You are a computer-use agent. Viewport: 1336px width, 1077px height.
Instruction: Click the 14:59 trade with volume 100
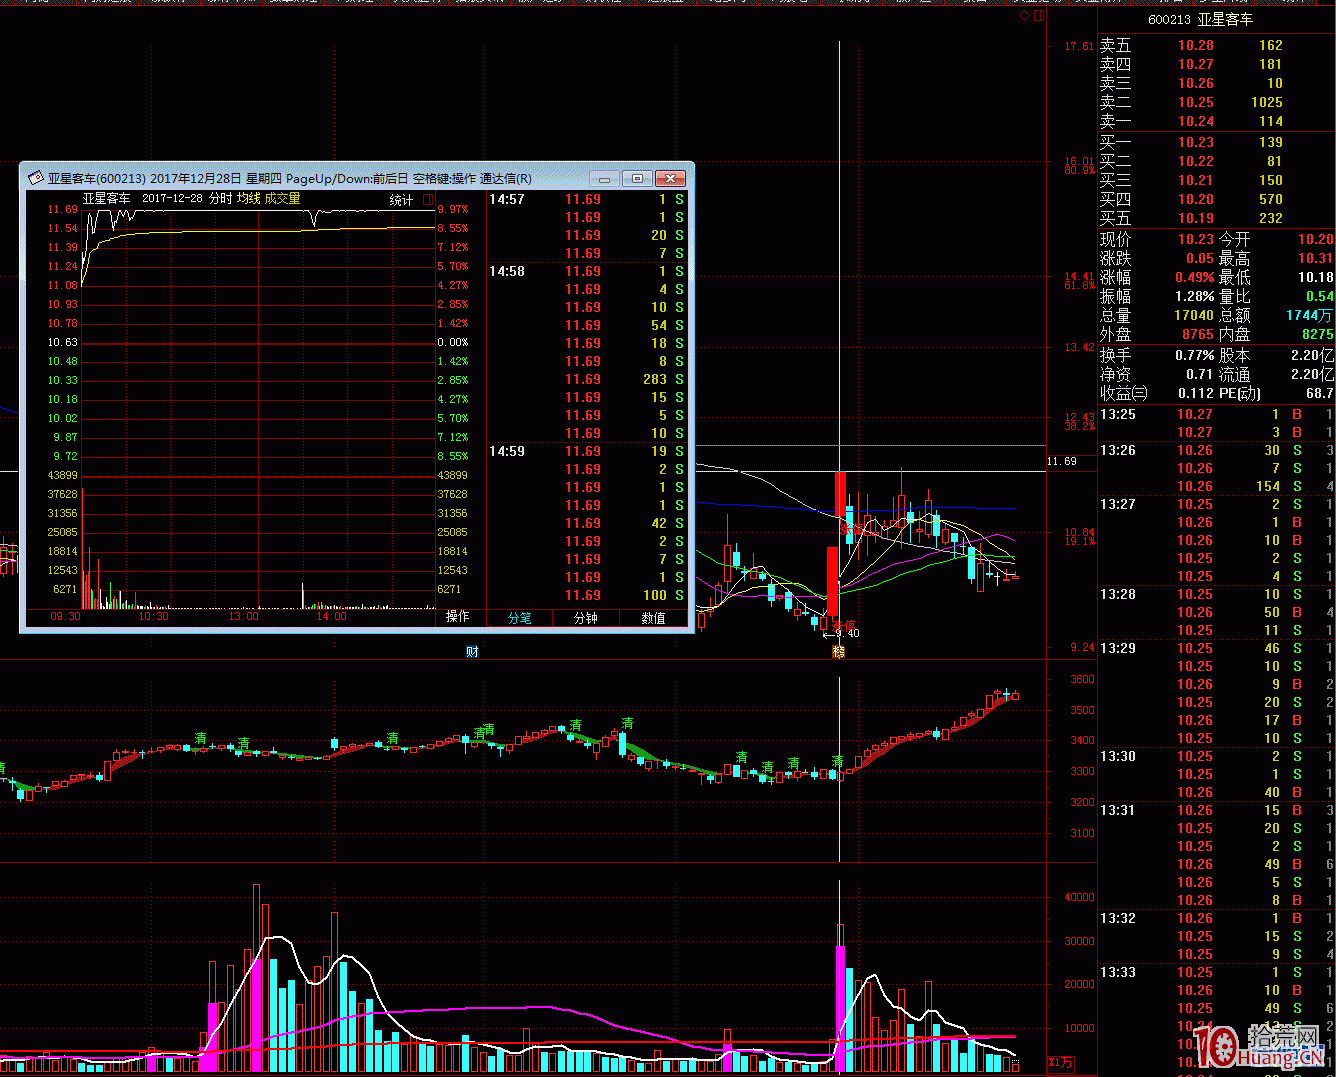pyautogui.click(x=587, y=595)
